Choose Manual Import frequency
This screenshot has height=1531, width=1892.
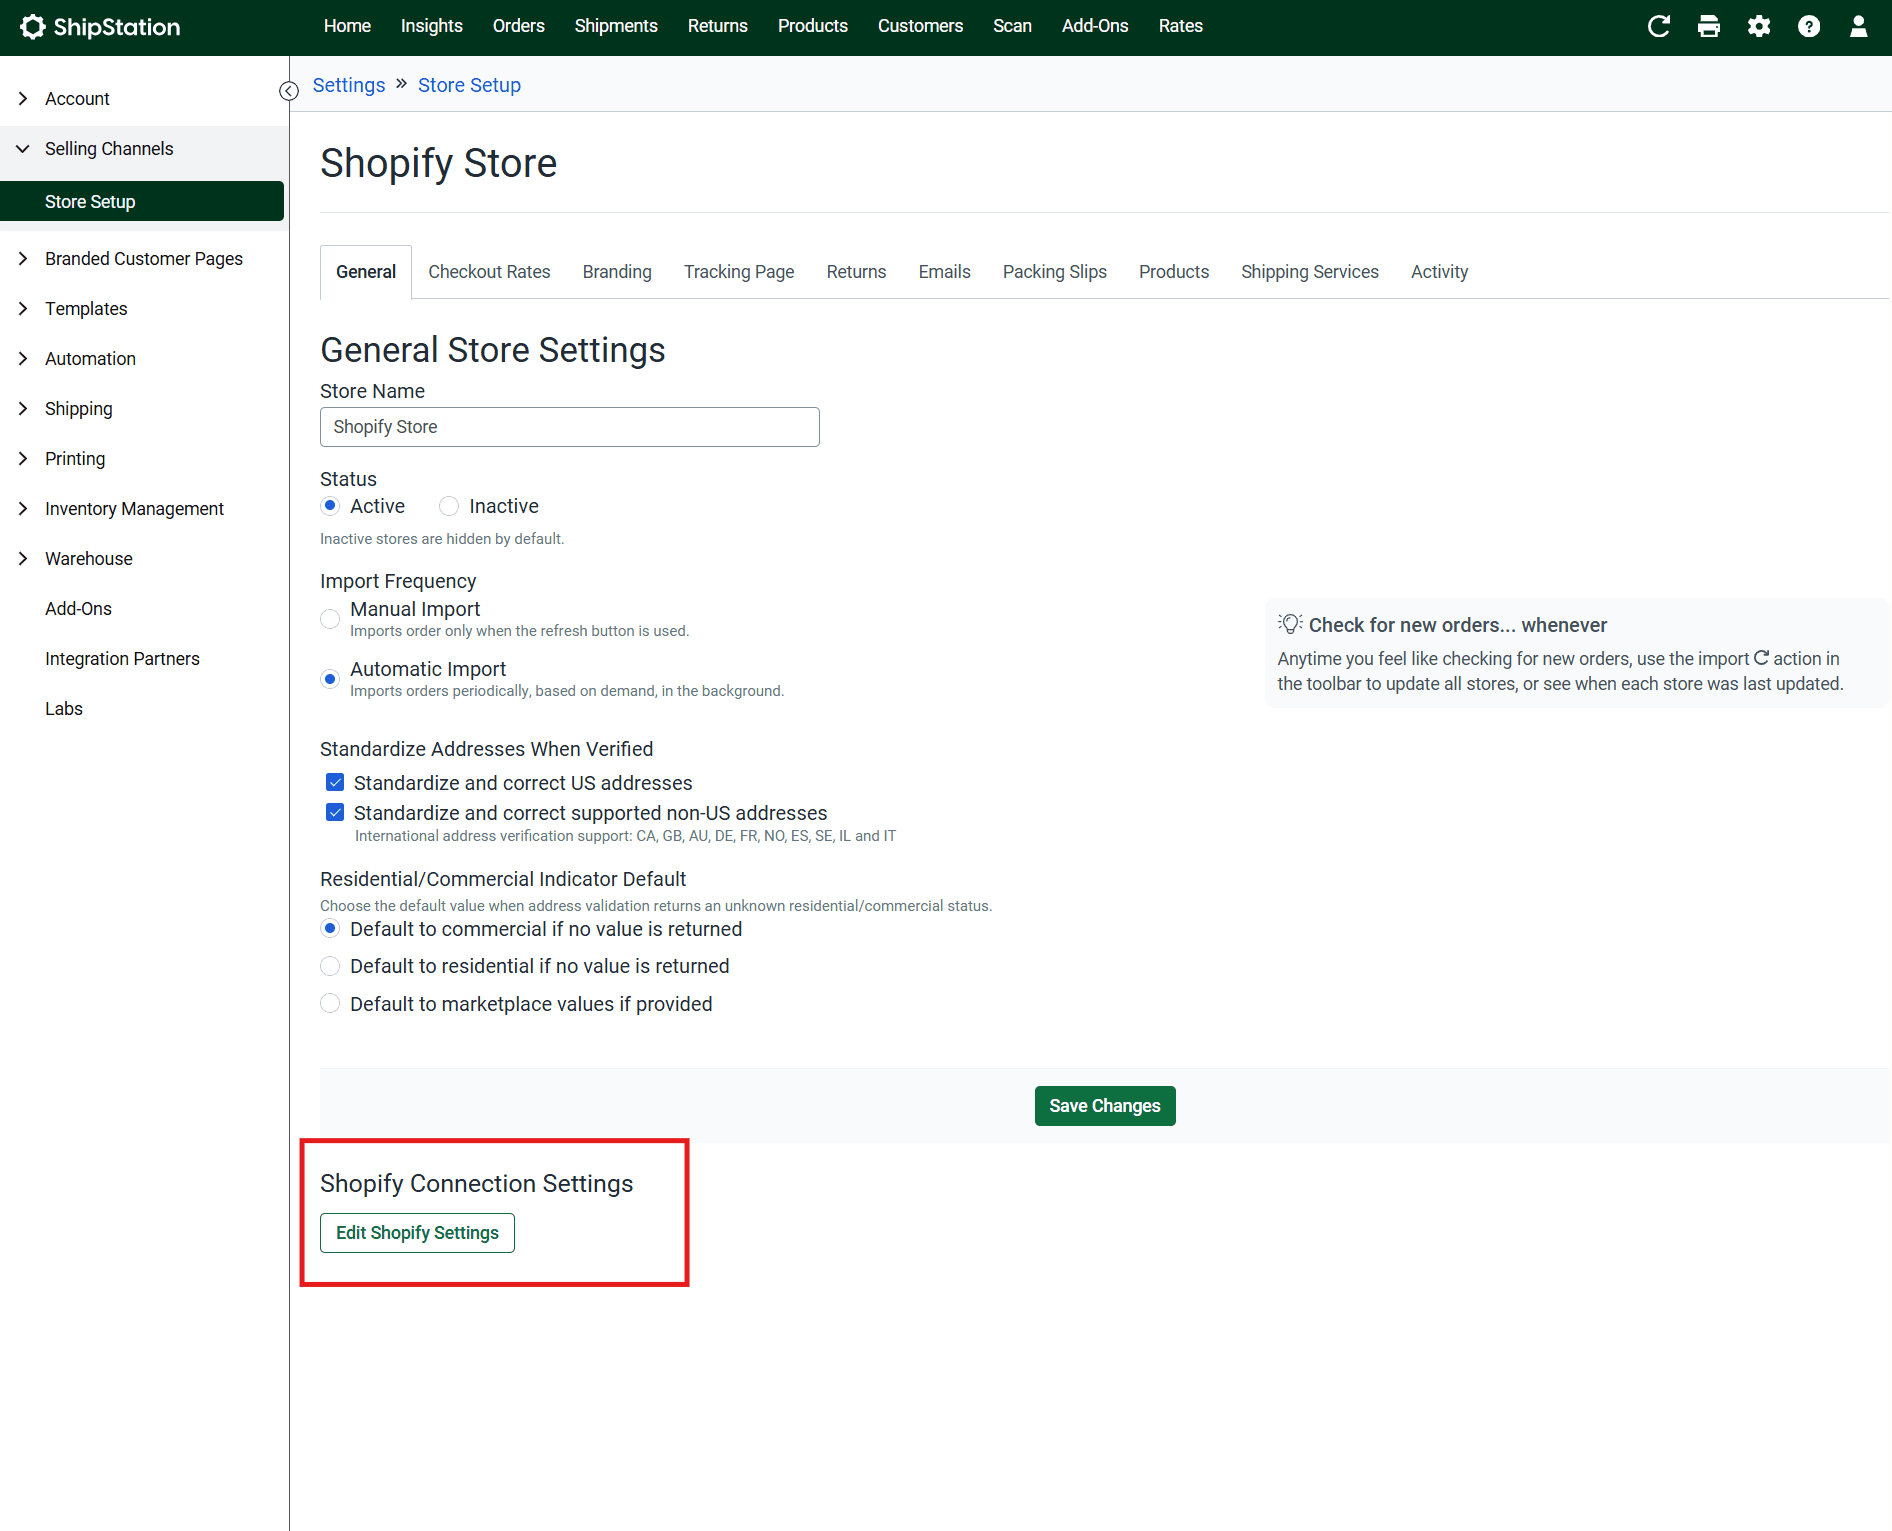coord(330,619)
